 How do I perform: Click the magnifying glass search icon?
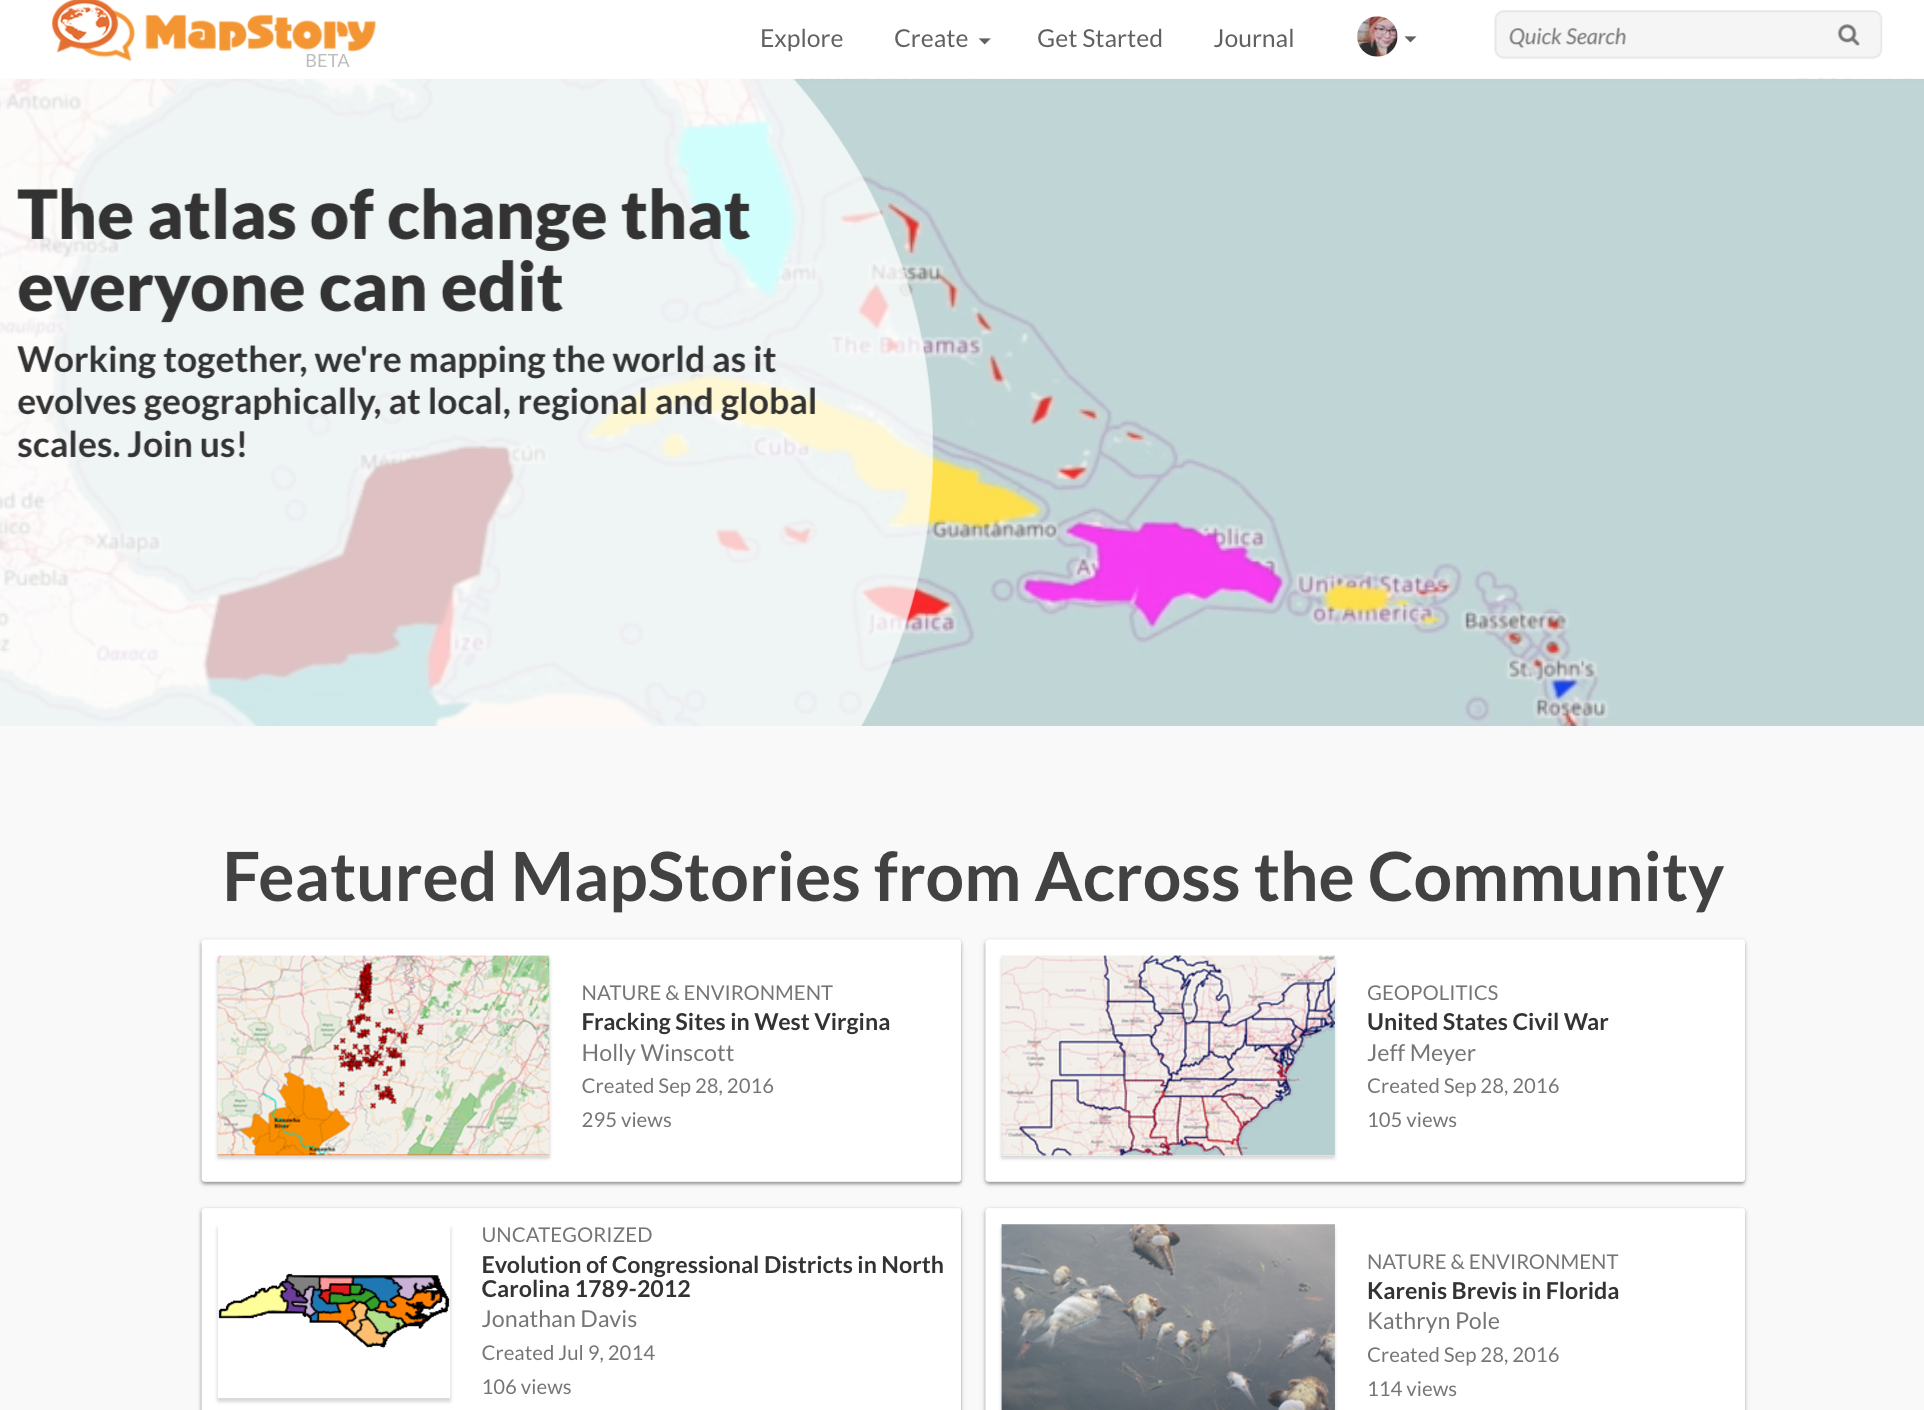(x=1849, y=36)
